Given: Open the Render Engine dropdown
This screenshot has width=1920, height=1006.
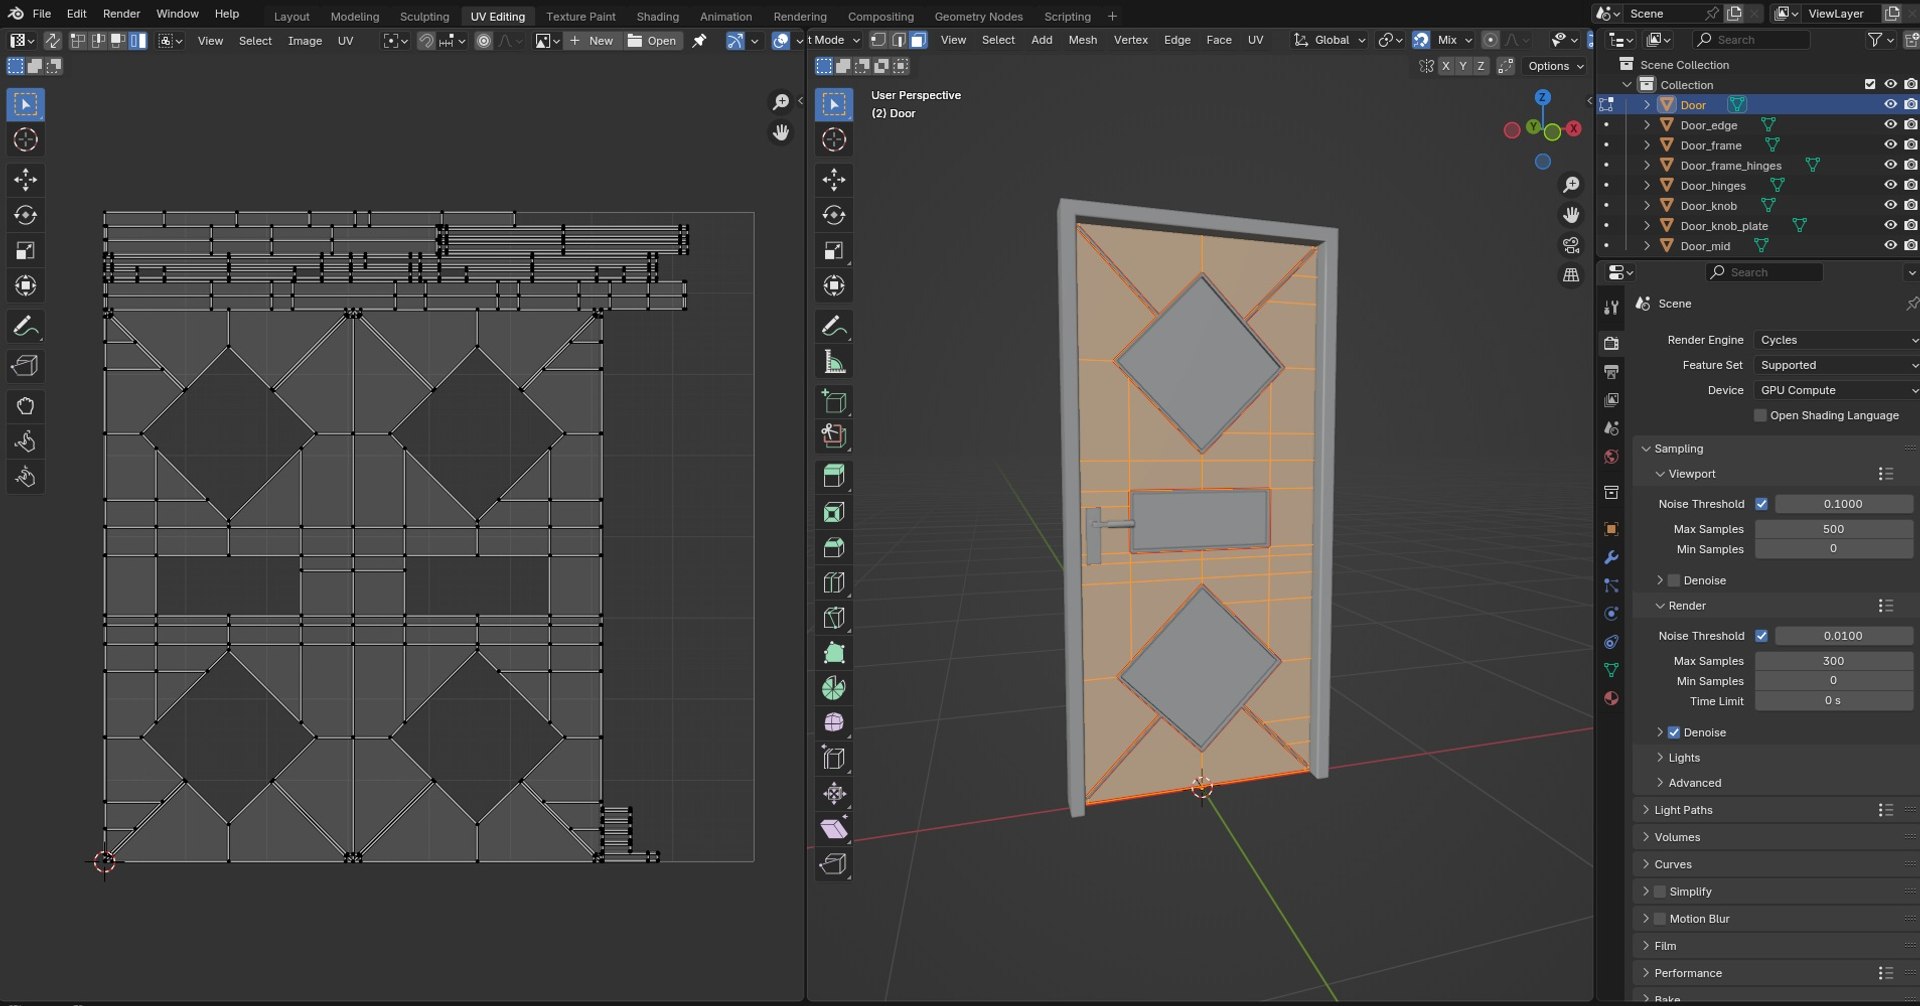Looking at the screenshot, I should pos(1836,340).
